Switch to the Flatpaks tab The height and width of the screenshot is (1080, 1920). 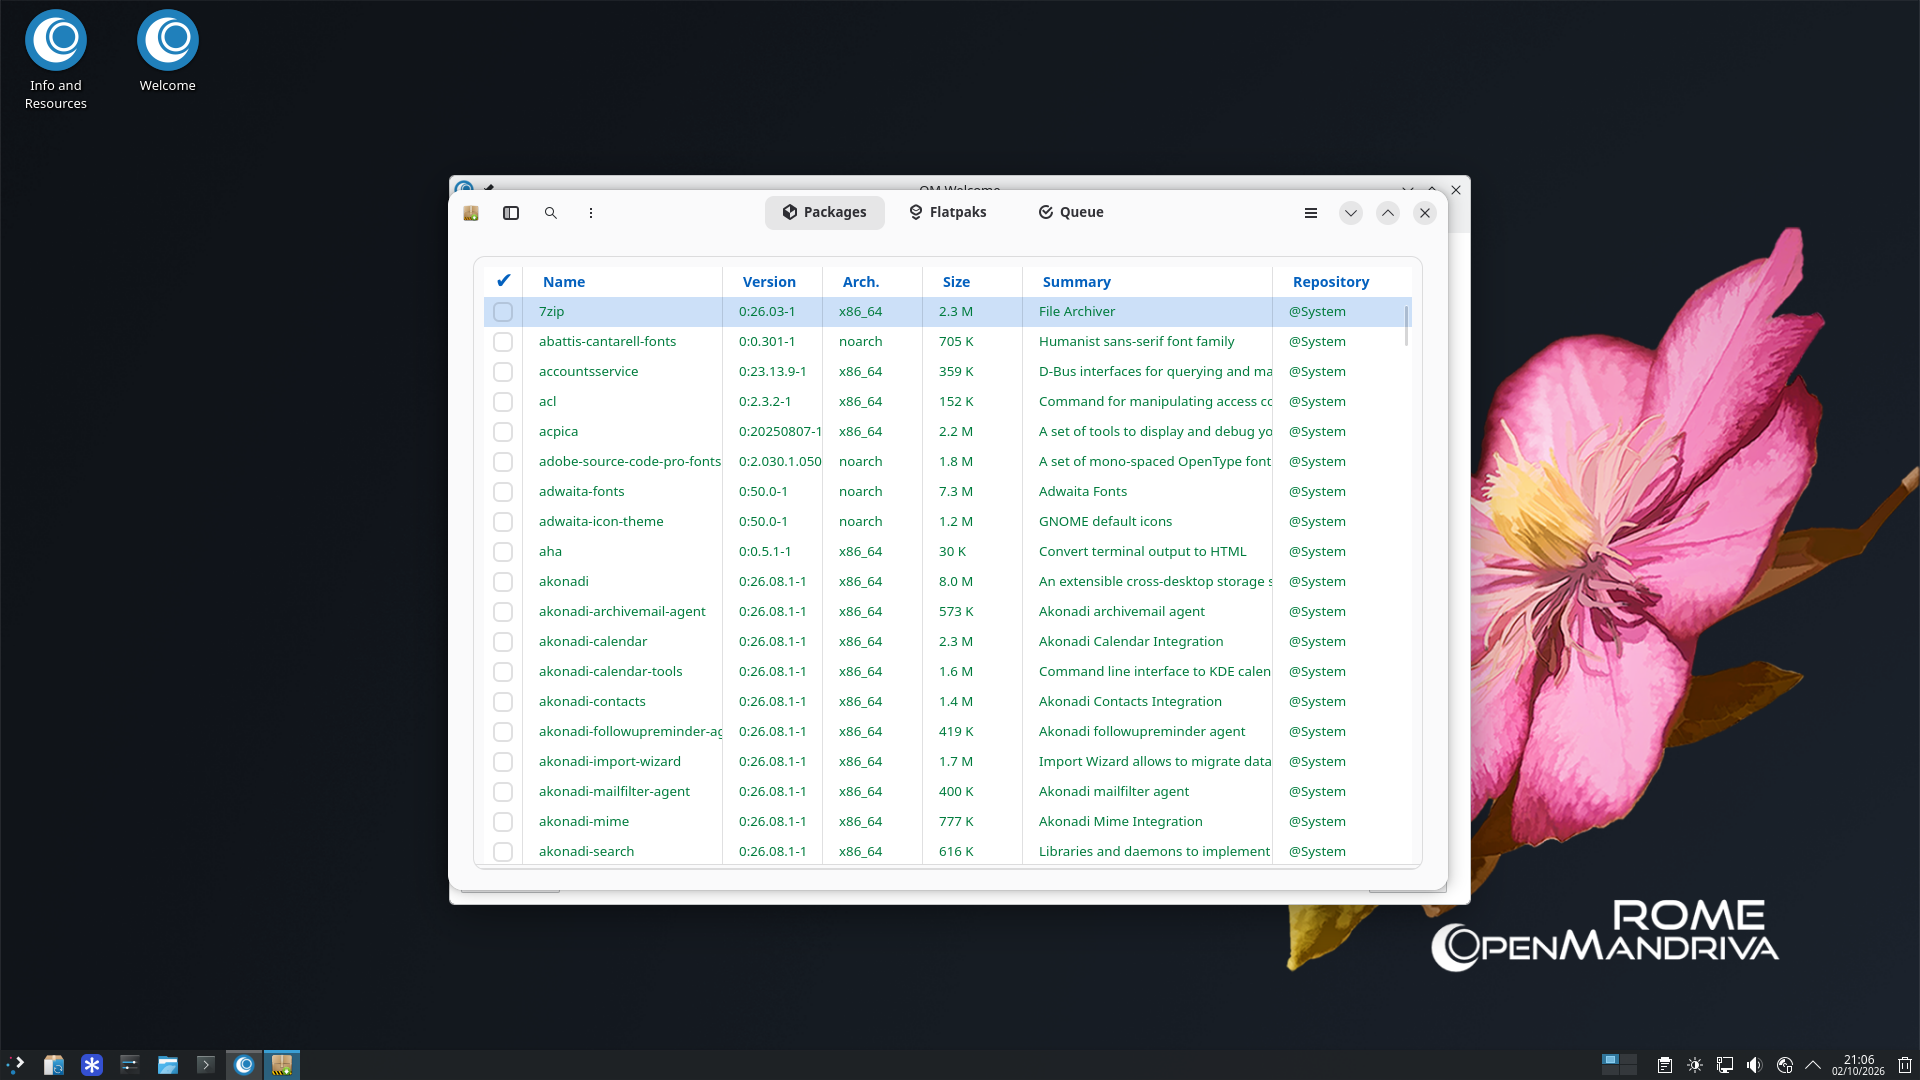pos(948,212)
